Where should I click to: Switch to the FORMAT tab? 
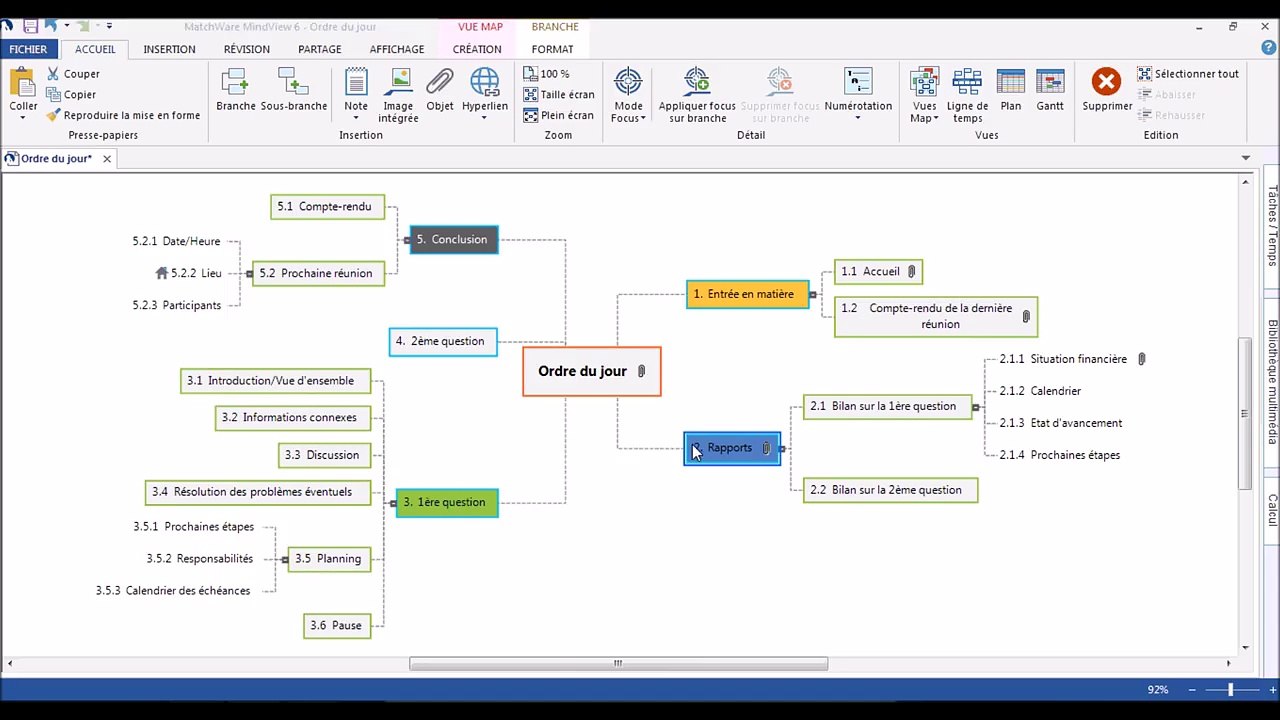tap(553, 49)
